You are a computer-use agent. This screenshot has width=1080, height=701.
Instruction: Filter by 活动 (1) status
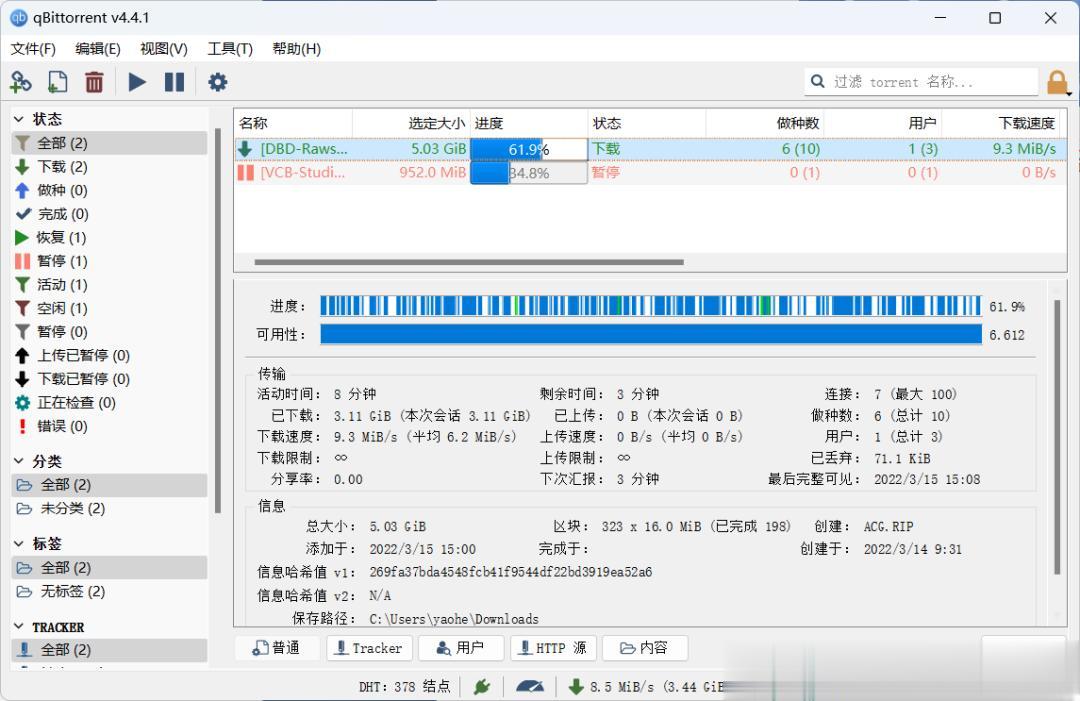click(110, 284)
